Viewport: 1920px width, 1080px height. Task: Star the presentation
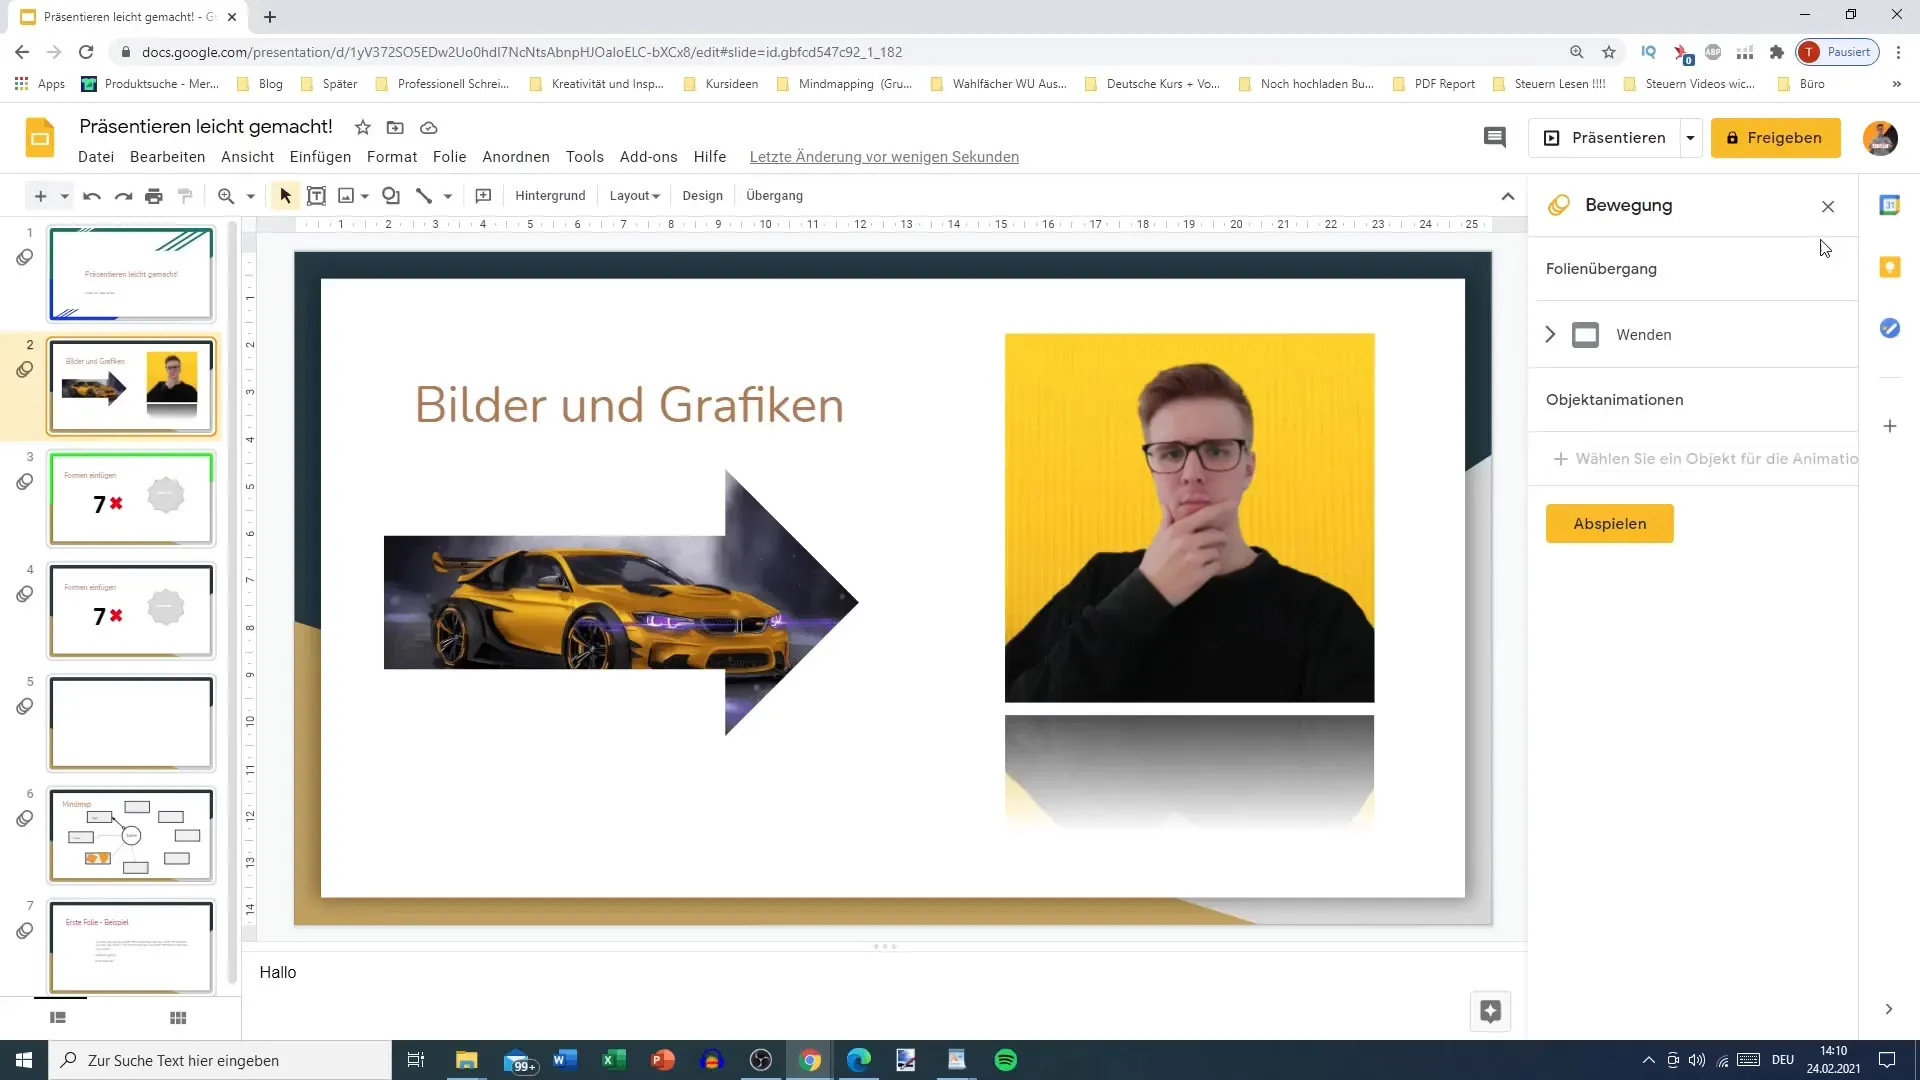pos(363,127)
